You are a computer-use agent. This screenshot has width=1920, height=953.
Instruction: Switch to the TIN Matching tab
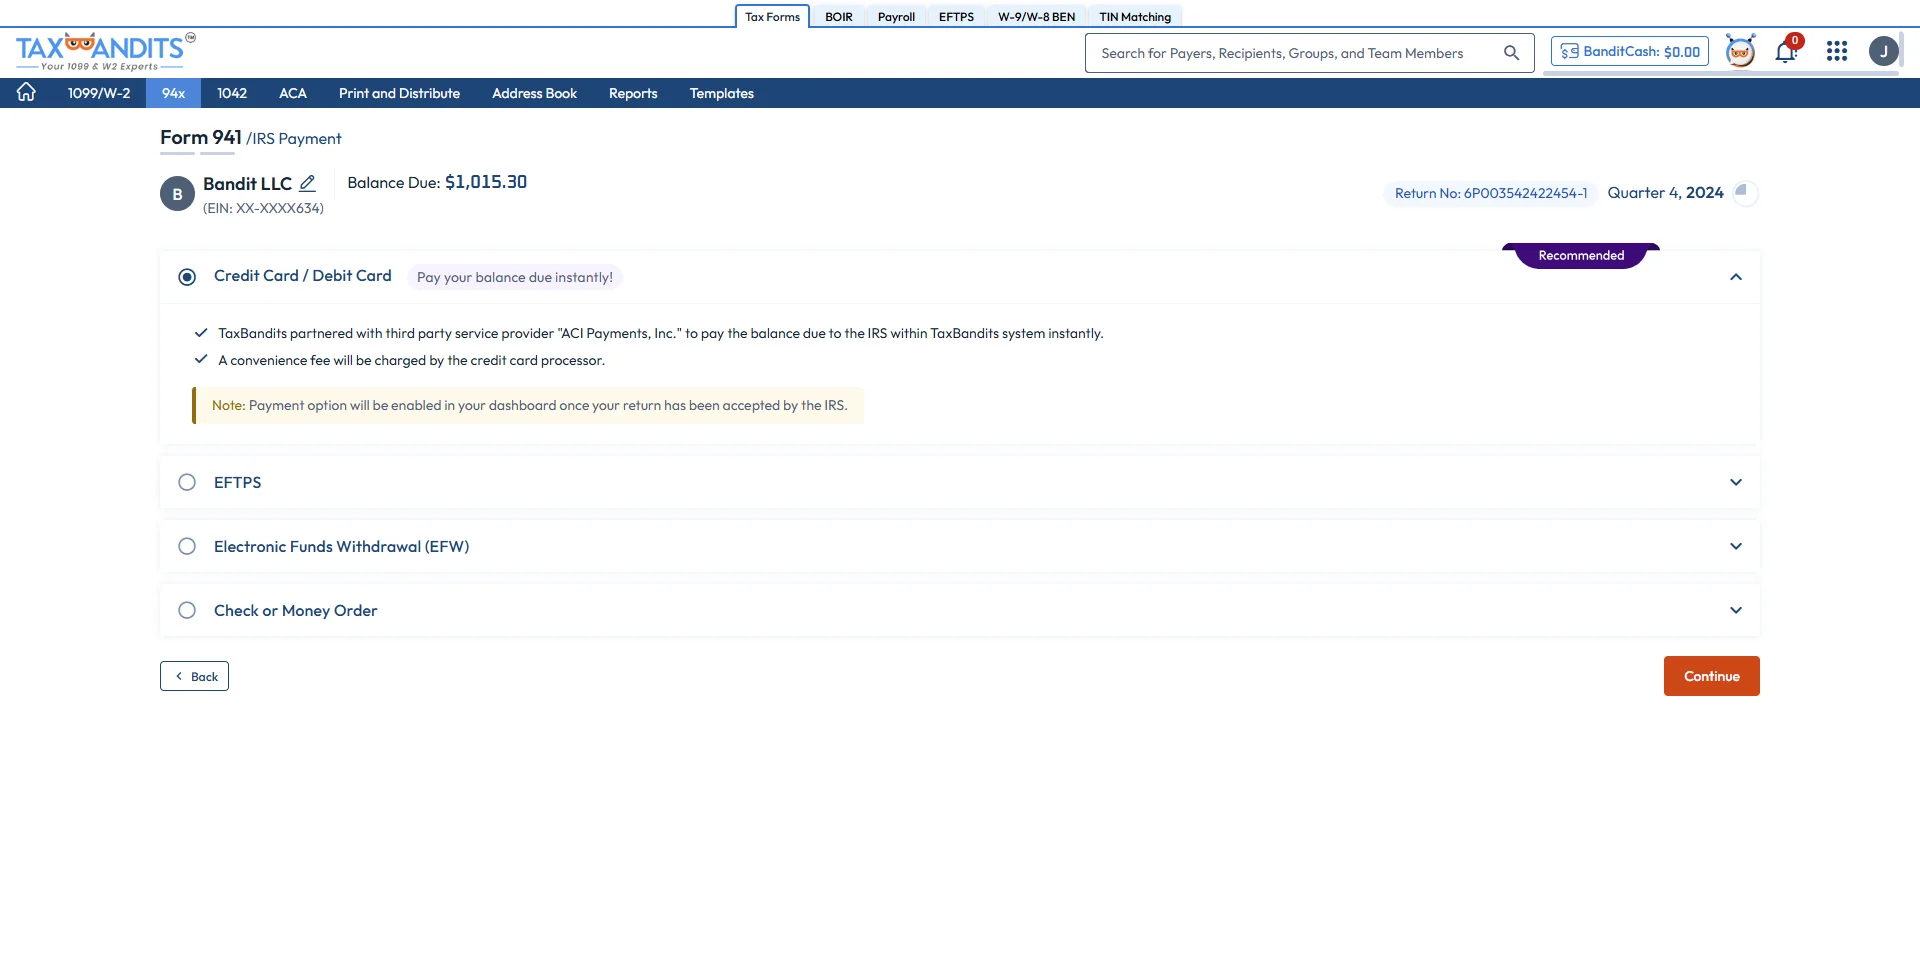point(1135,17)
